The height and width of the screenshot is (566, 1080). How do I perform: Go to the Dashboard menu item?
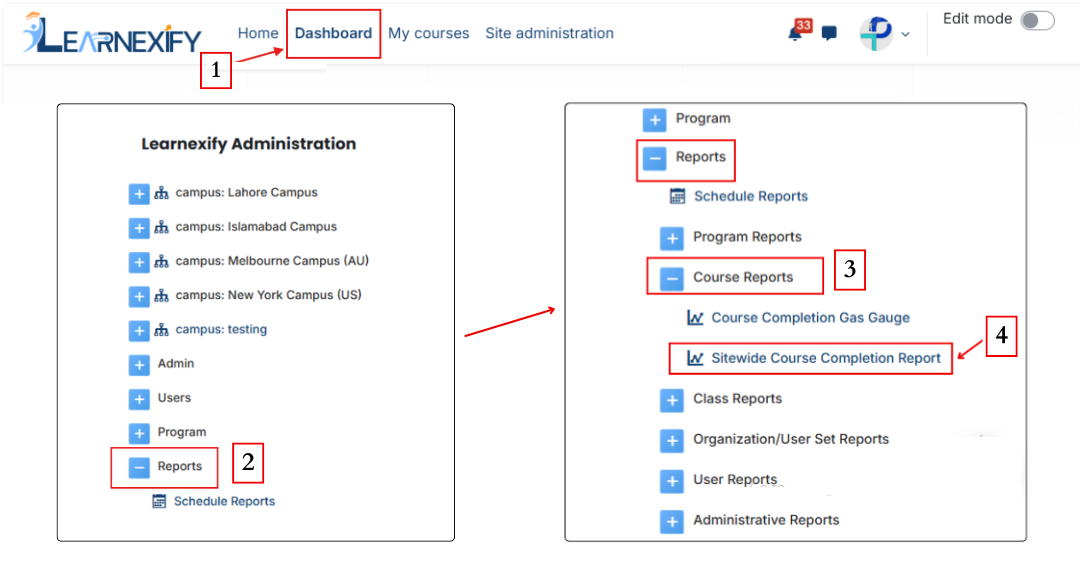pyautogui.click(x=333, y=33)
